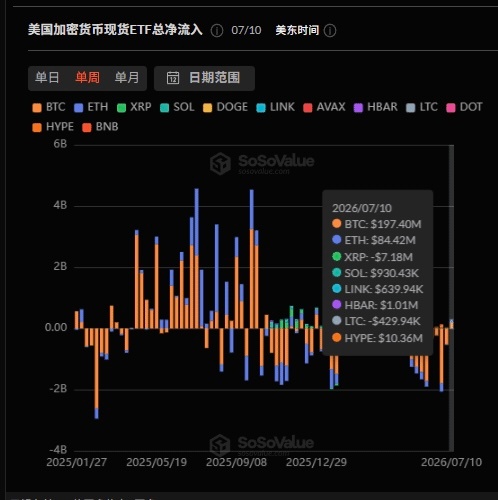
Task: Click the info icon beside the chart title
Action: tap(217, 31)
